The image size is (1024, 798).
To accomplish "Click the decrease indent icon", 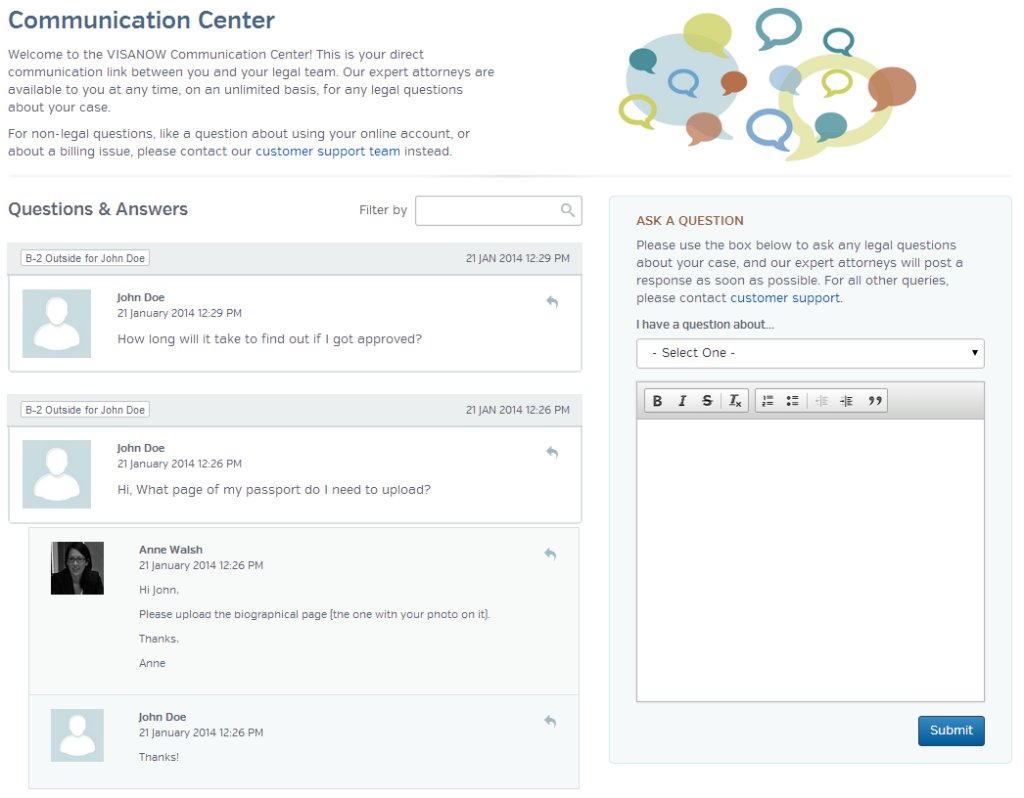I will point(822,401).
